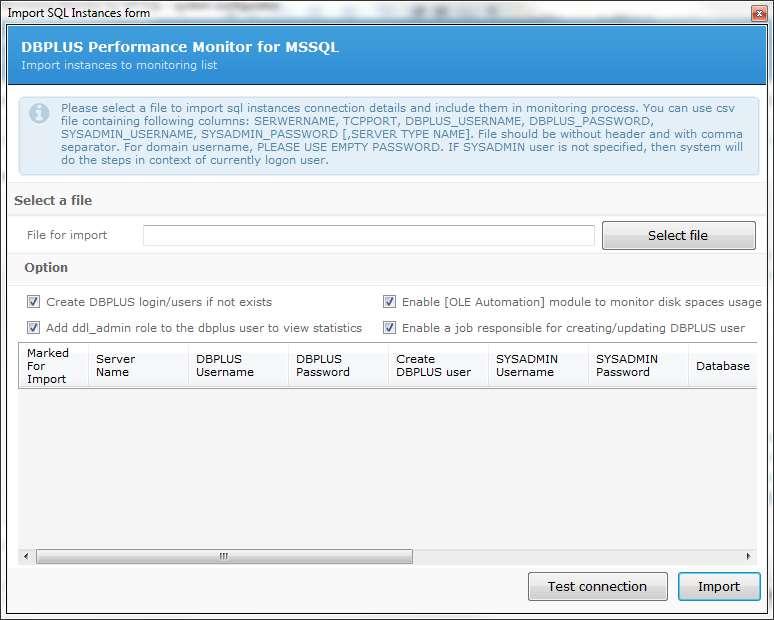Click the Select file button
The width and height of the screenshot is (774, 620).
coord(679,235)
